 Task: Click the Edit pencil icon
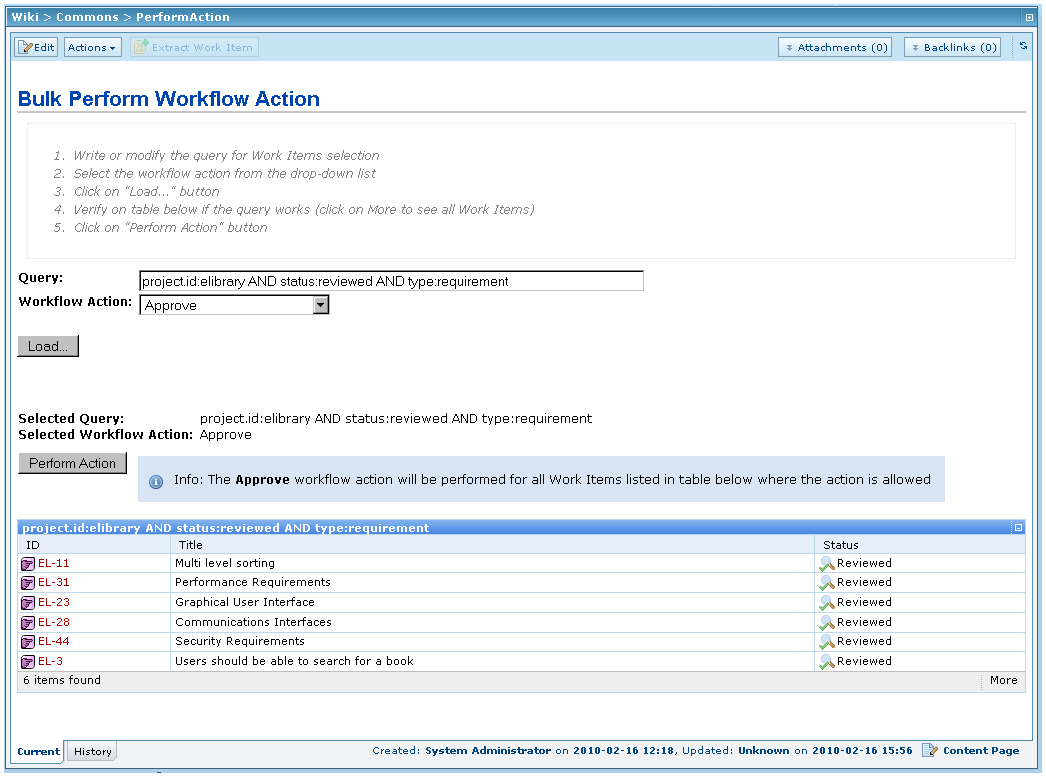click(24, 46)
